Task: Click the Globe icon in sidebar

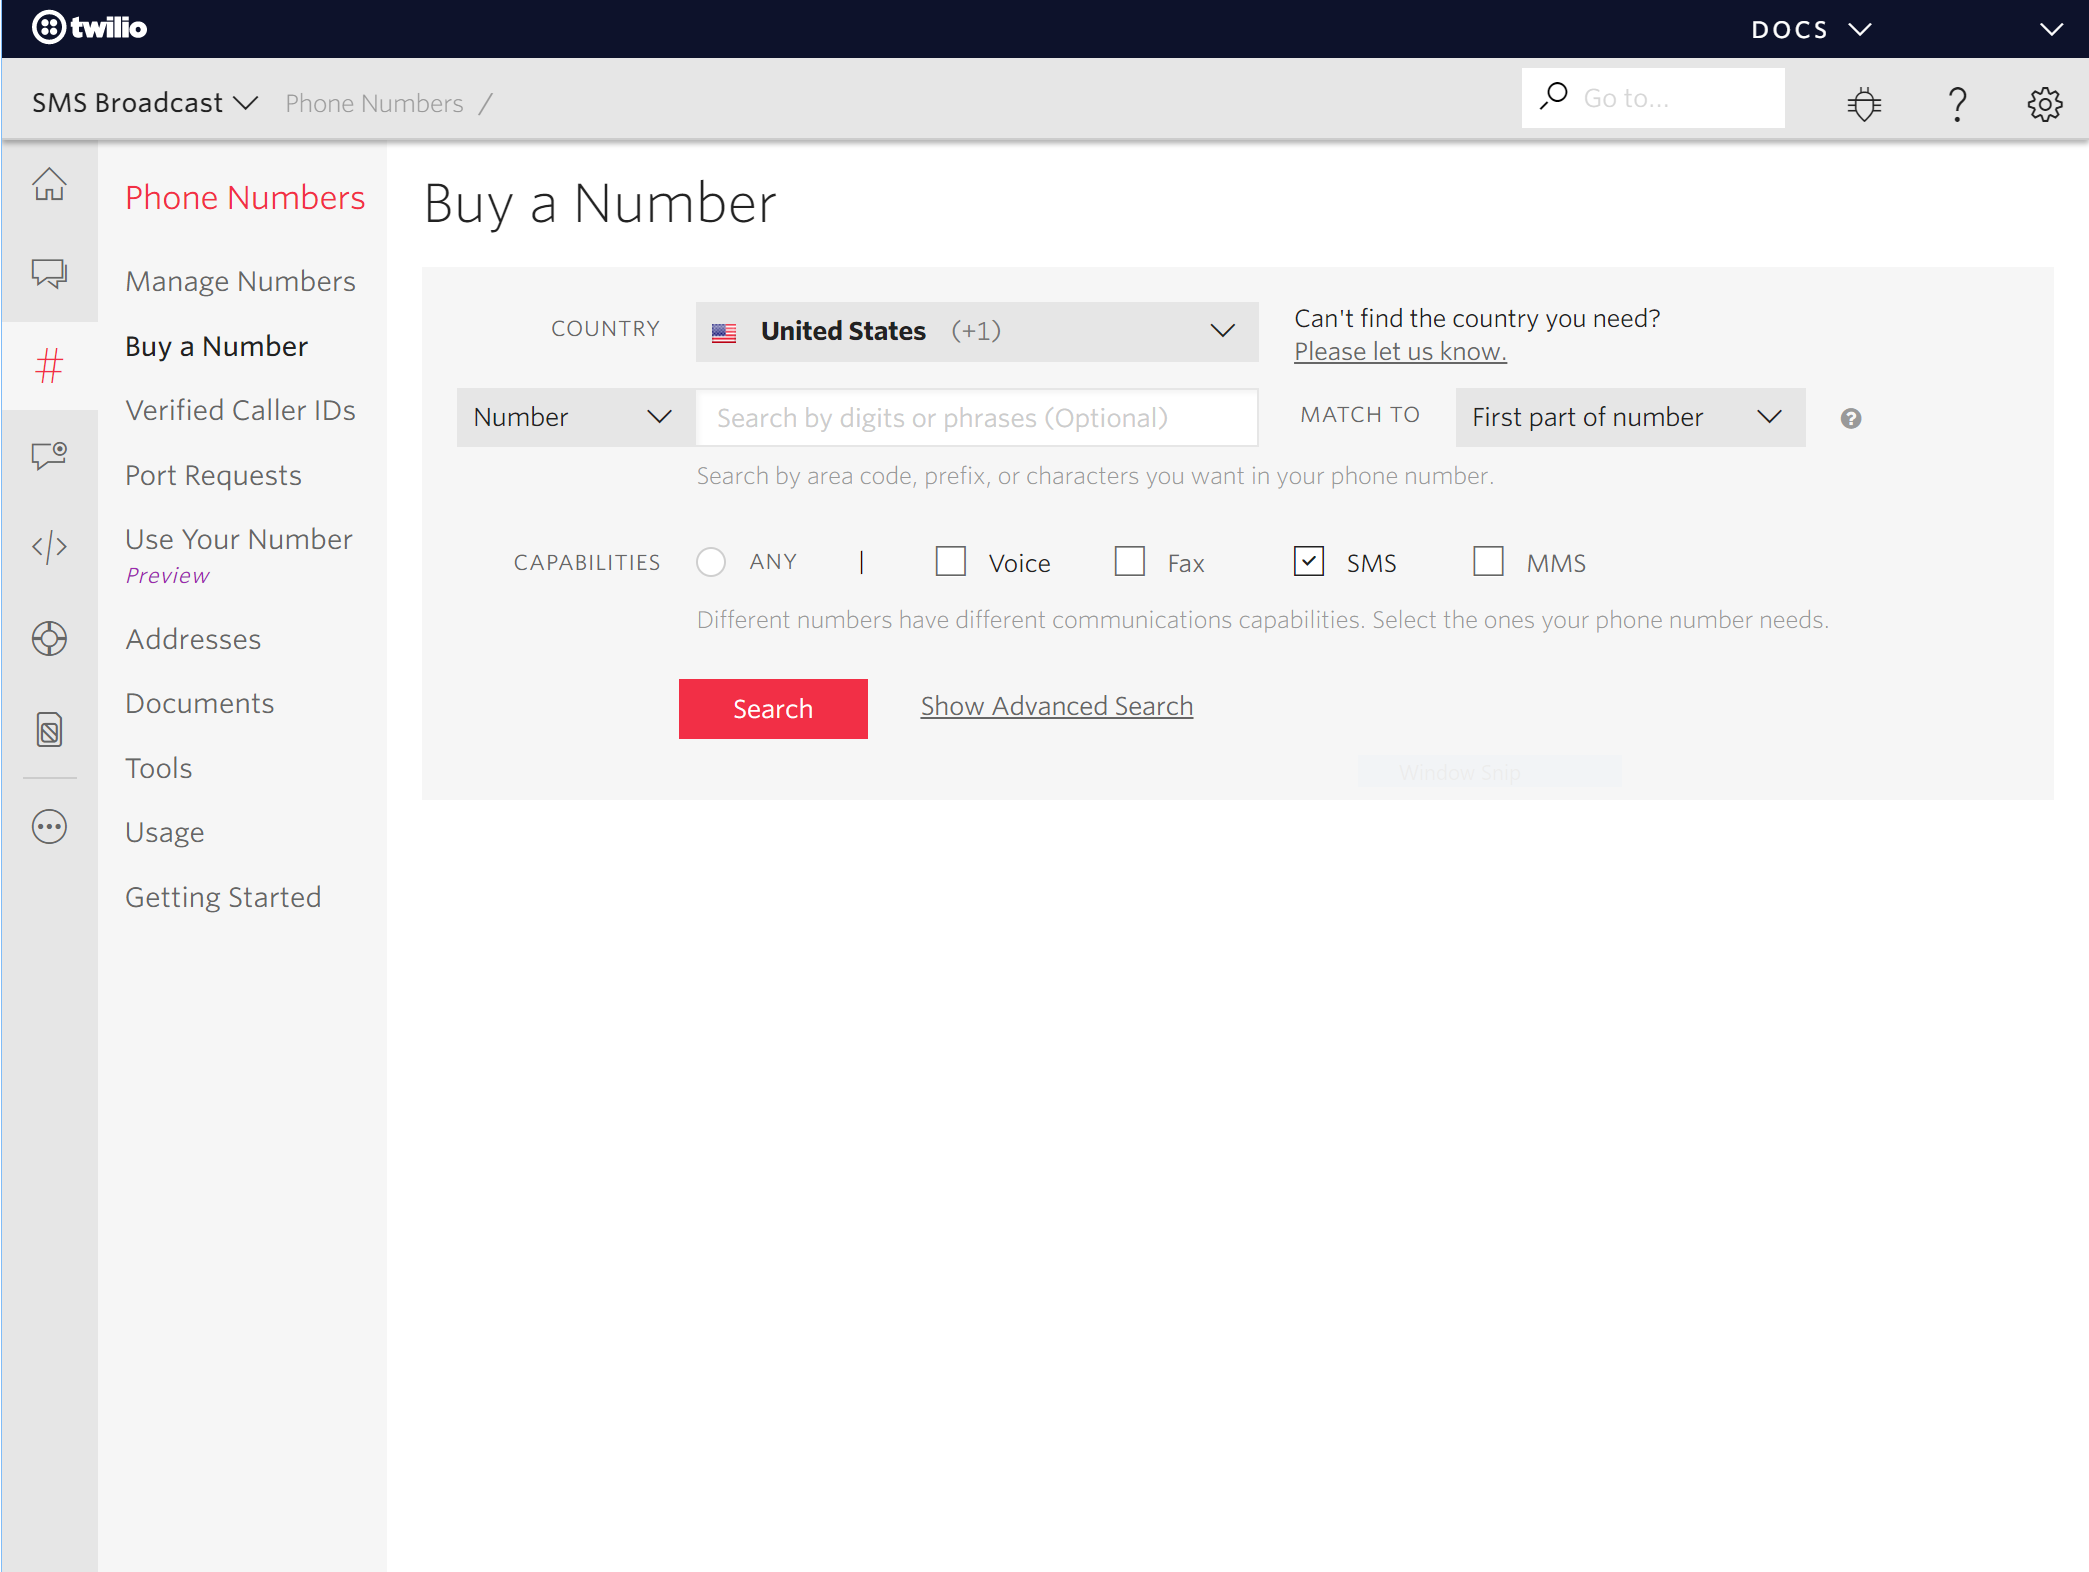Action: (x=48, y=637)
